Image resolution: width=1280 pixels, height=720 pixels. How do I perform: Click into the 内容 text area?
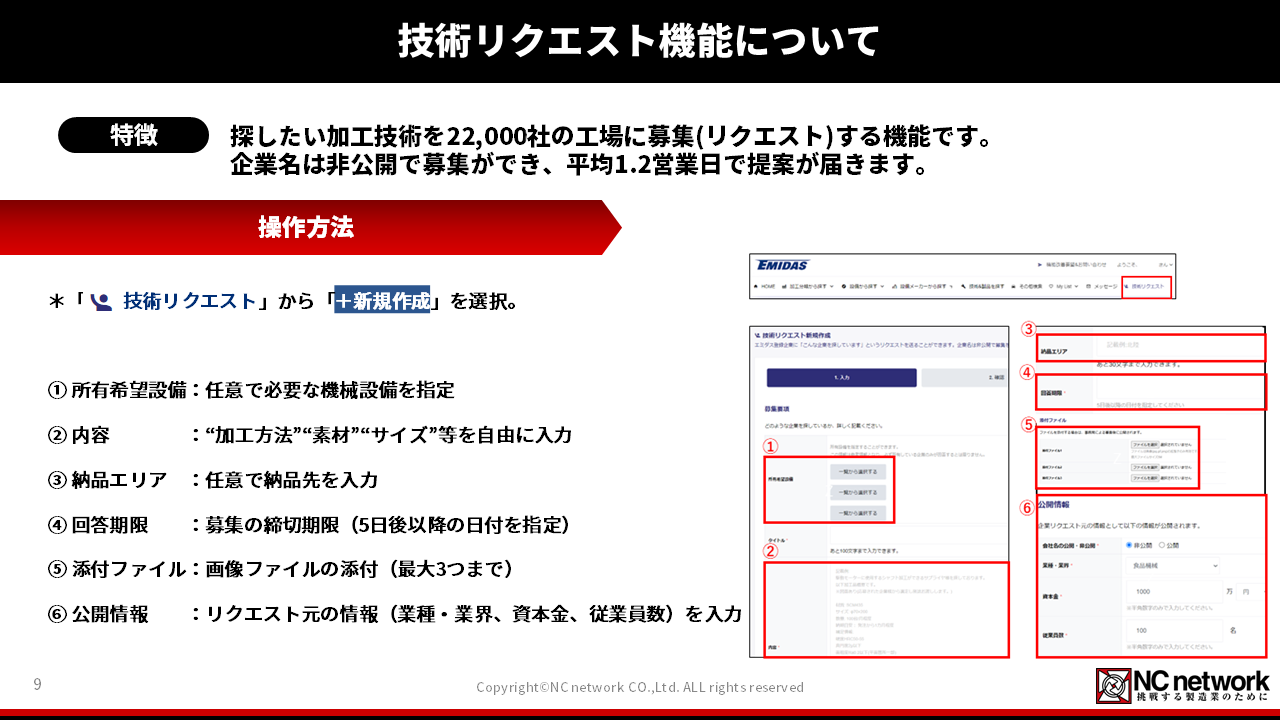[918, 608]
